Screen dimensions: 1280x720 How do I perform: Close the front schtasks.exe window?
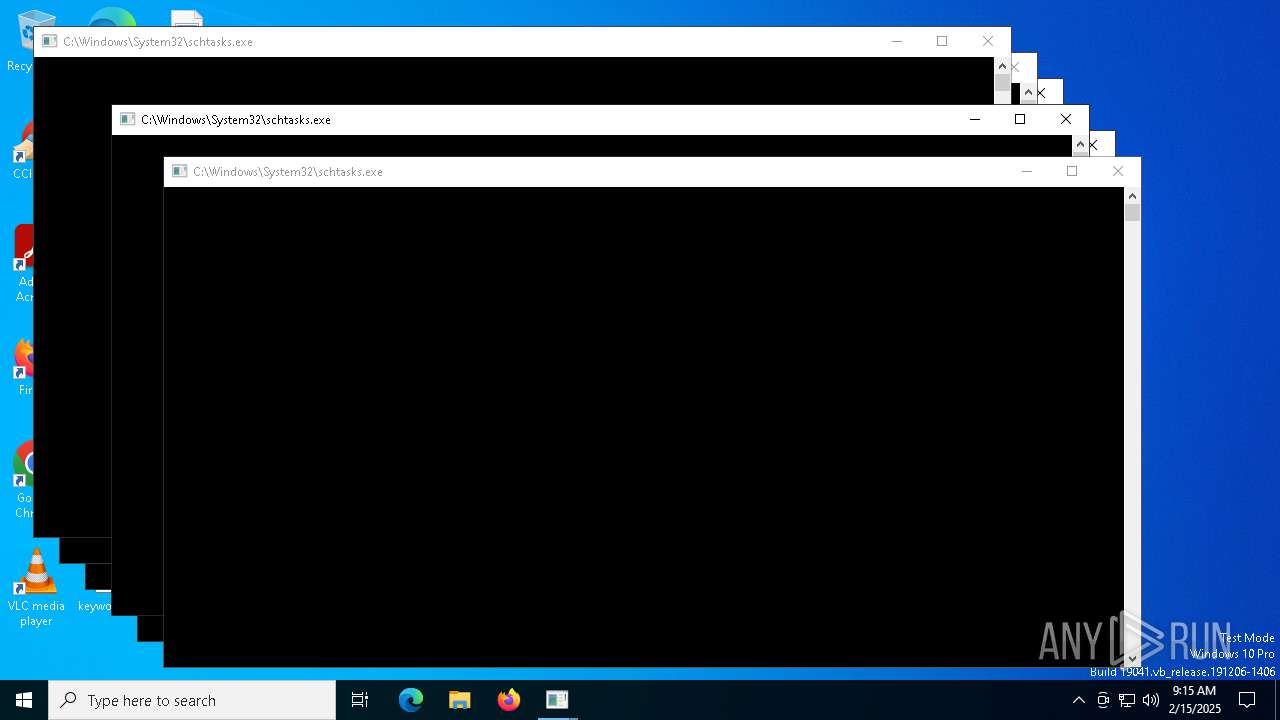(x=1118, y=171)
